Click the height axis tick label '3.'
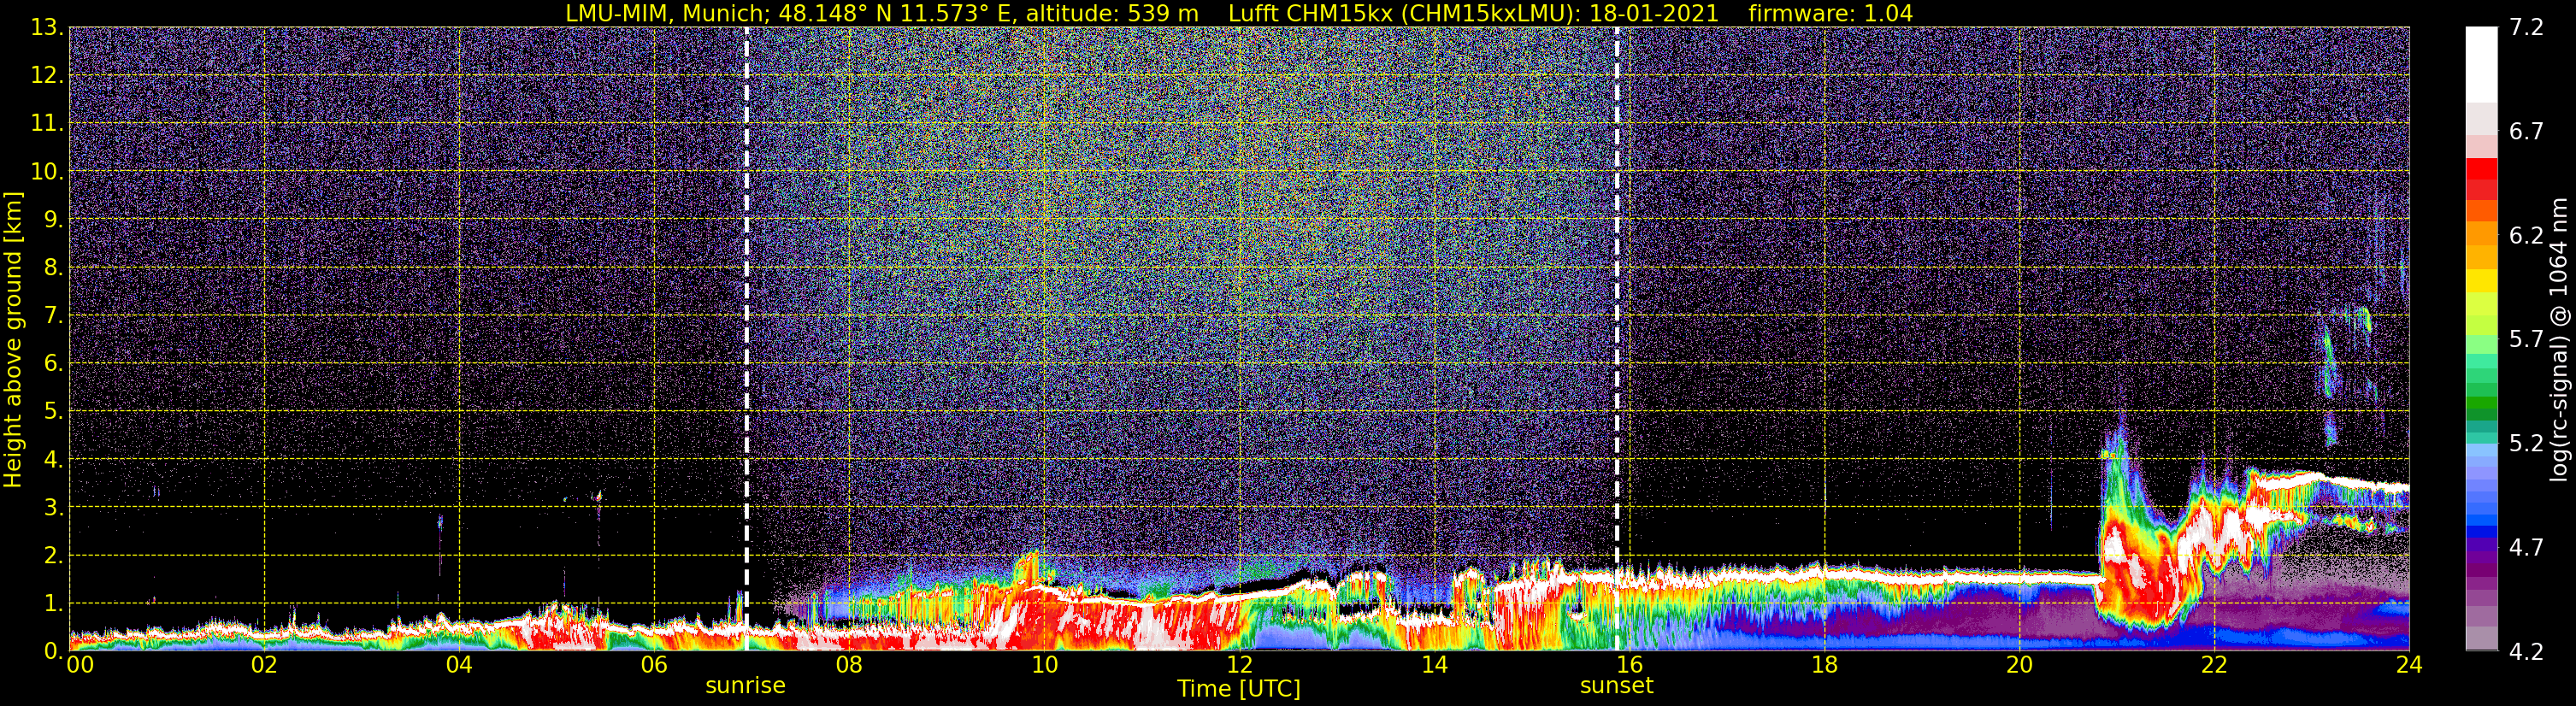Viewport: 2576px width, 706px height. point(53,508)
